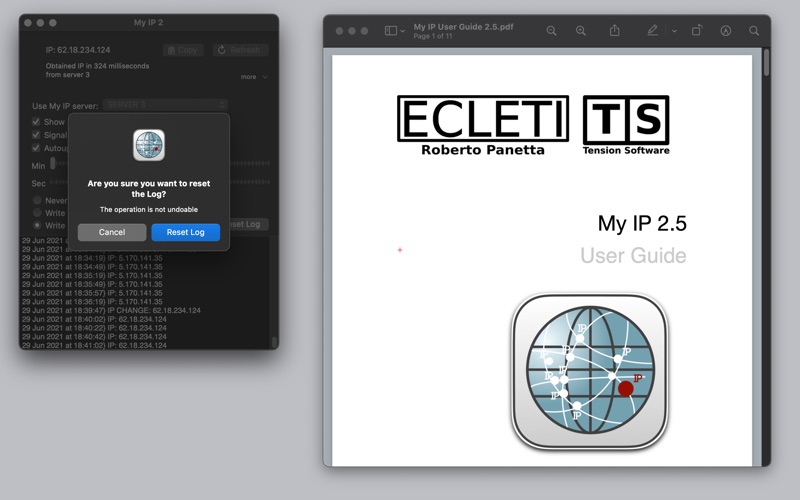This screenshot has width=800, height=500.
Task: Select the Never radio button
Action: (x=37, y=200)
